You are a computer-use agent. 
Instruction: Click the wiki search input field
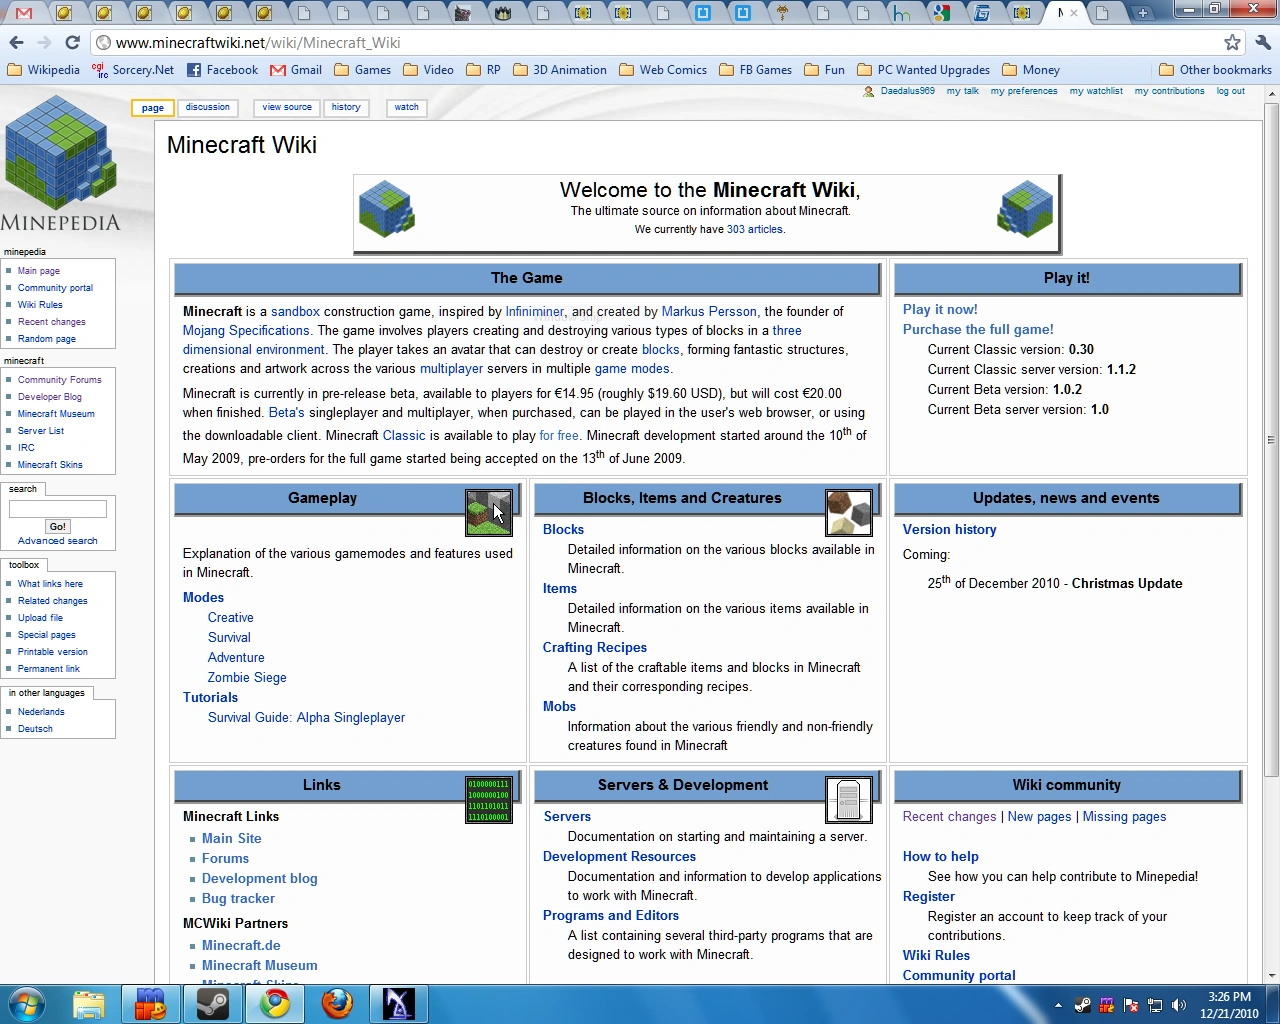pyautogui.click(x=58, y=509)
